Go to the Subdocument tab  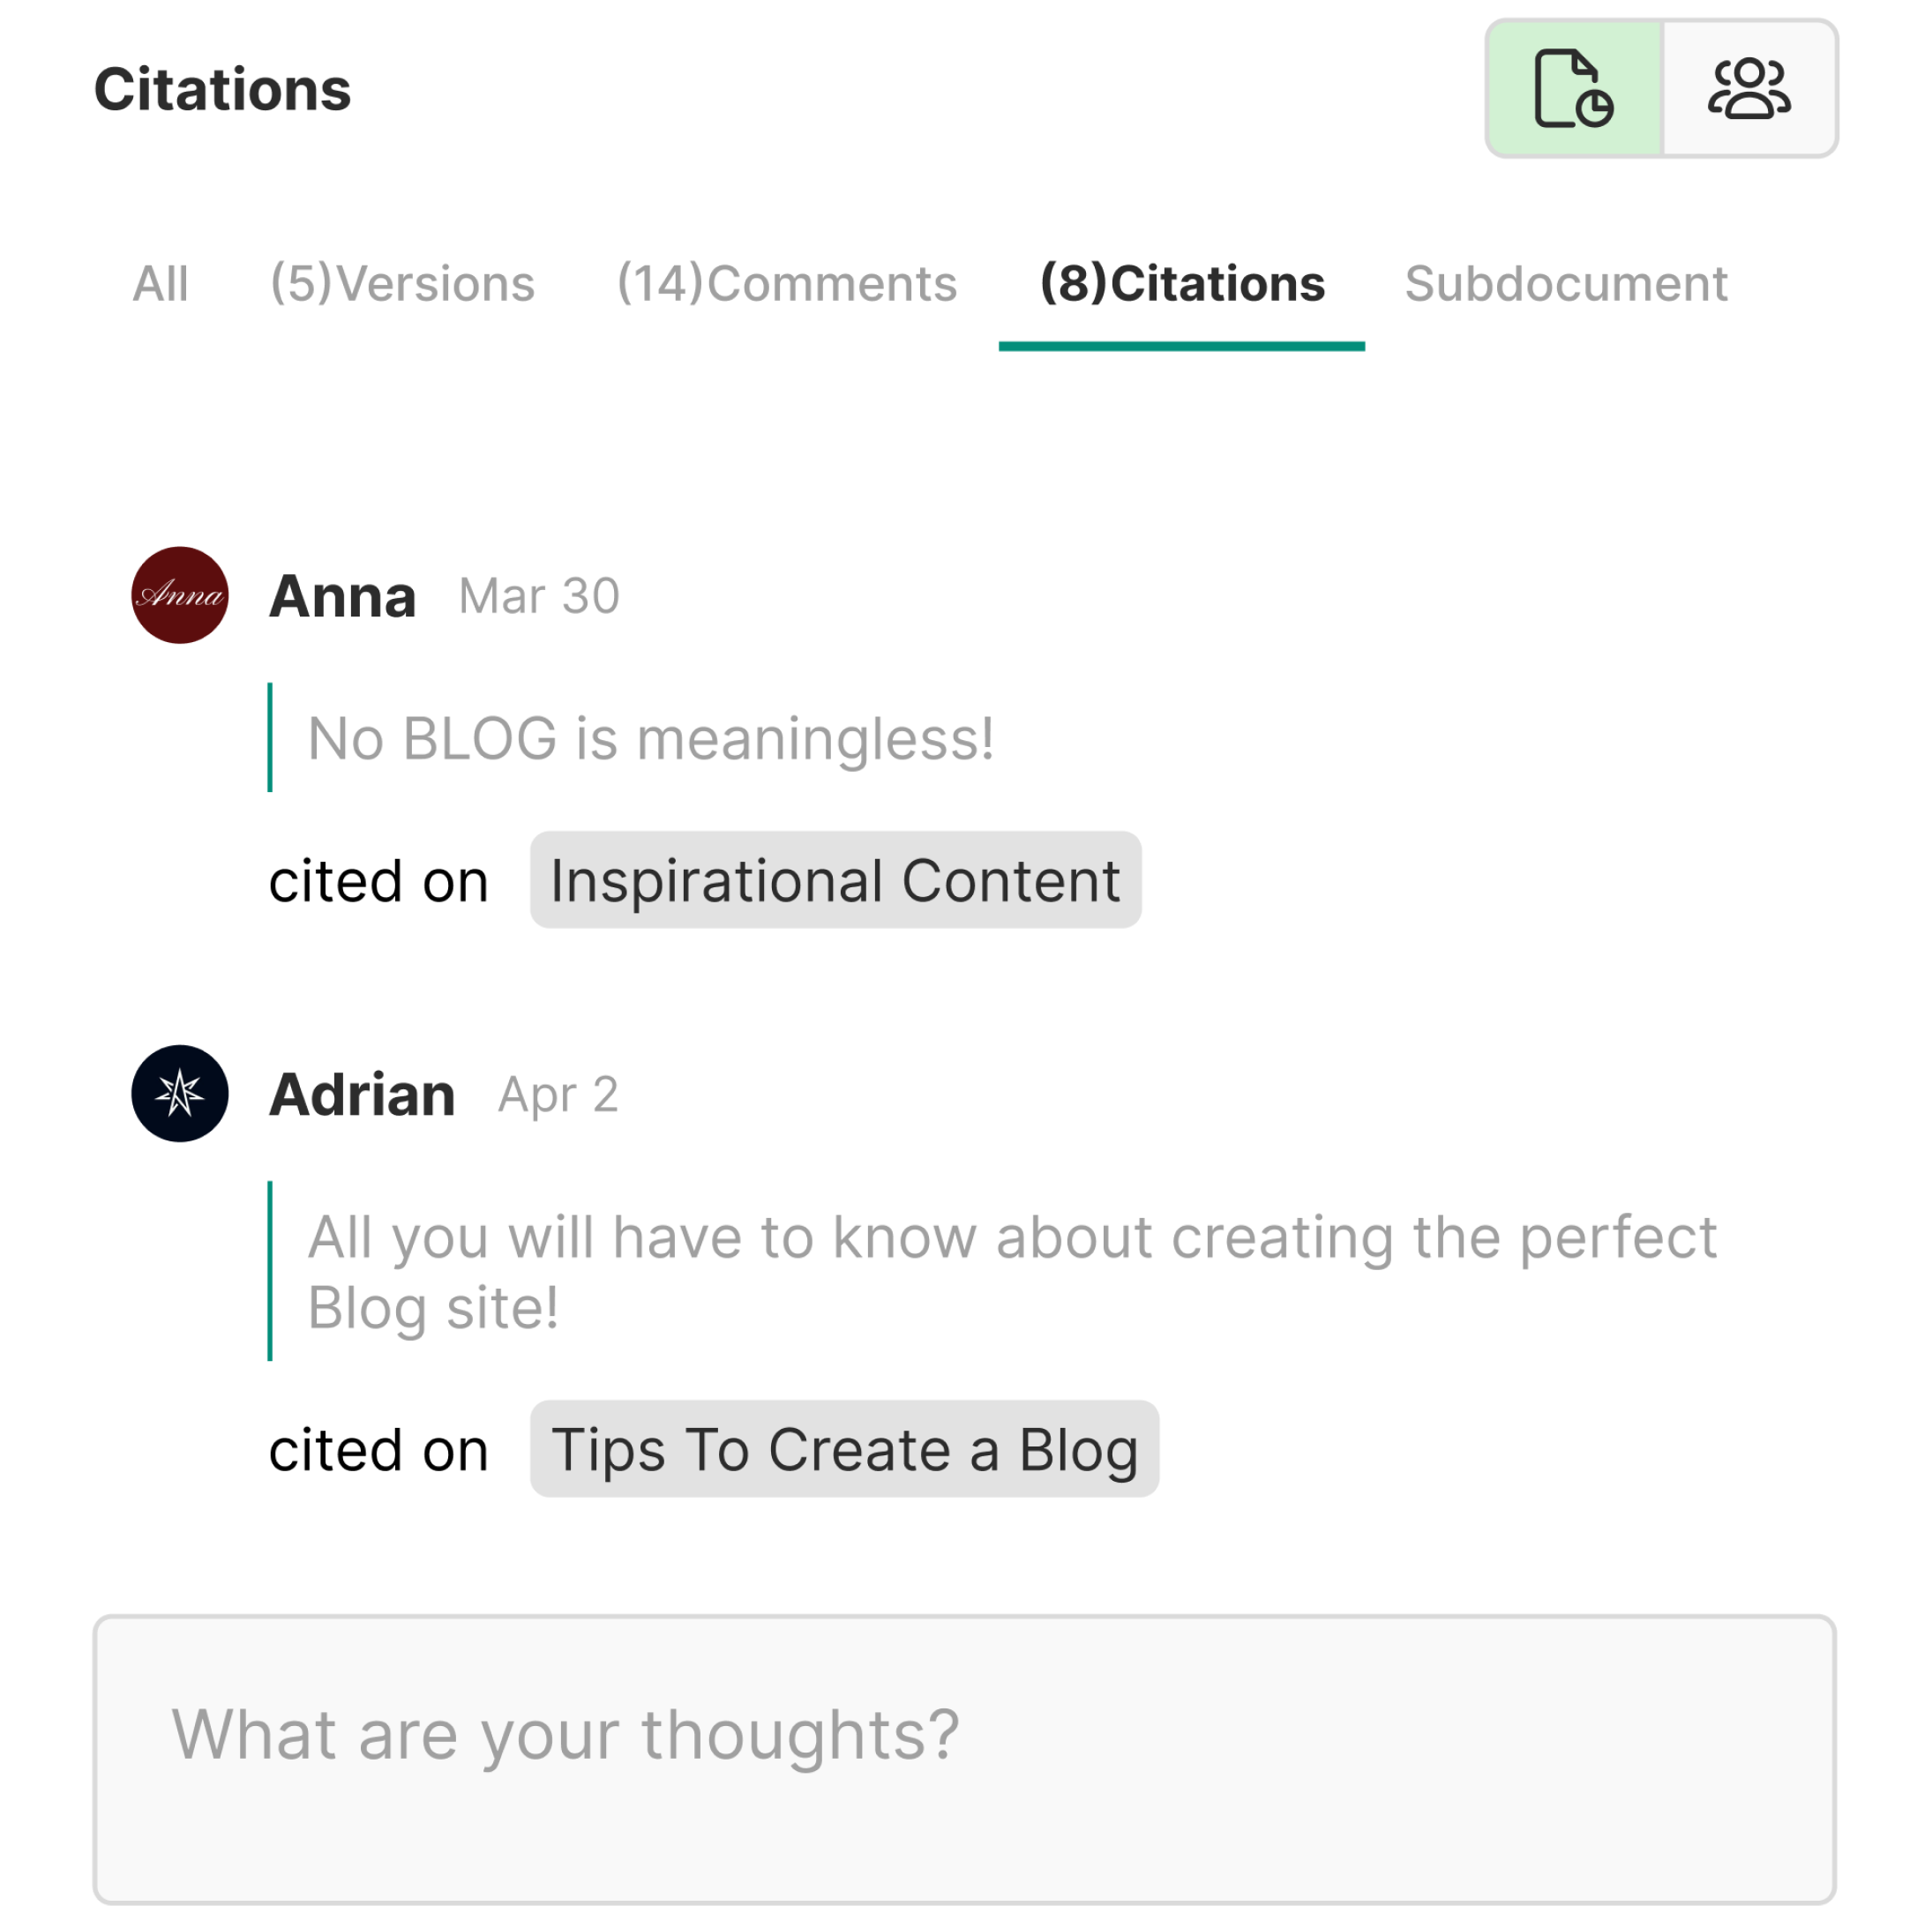(x=1565, y=284)
